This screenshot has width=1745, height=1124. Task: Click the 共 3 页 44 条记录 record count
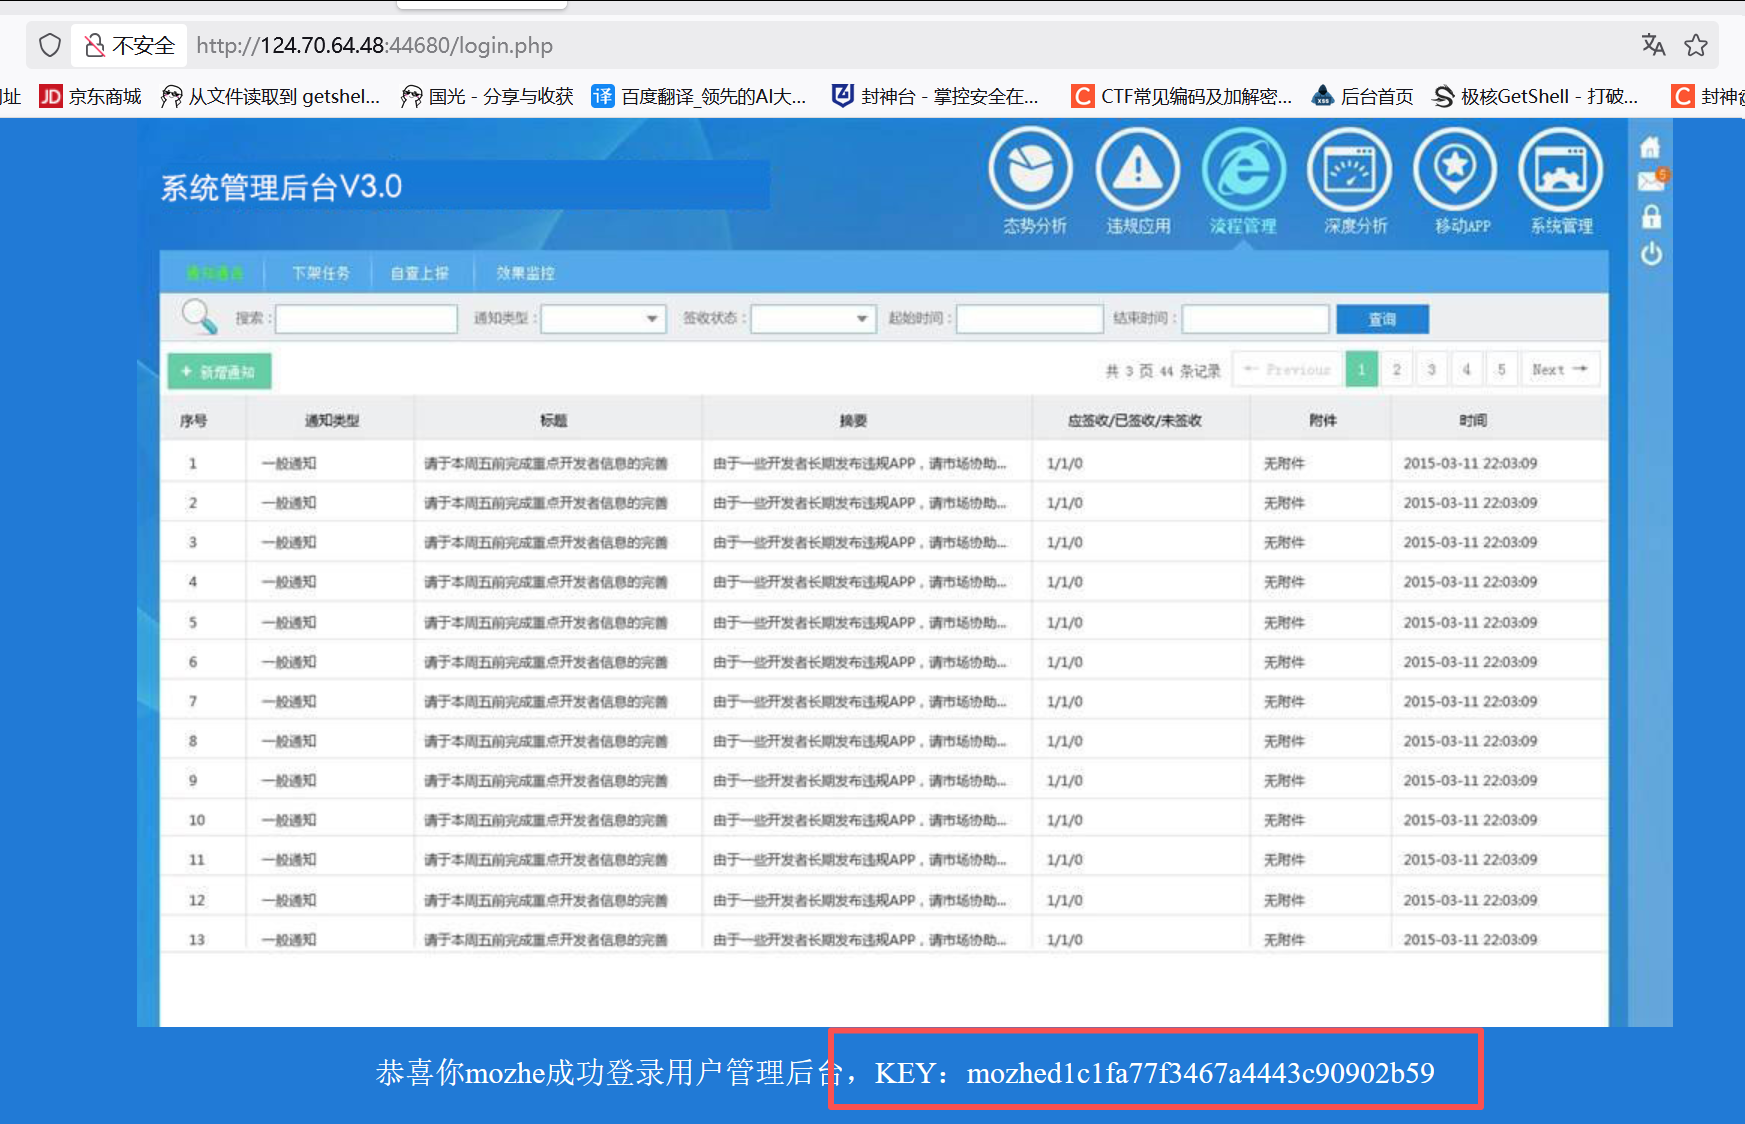[1163, 371]
